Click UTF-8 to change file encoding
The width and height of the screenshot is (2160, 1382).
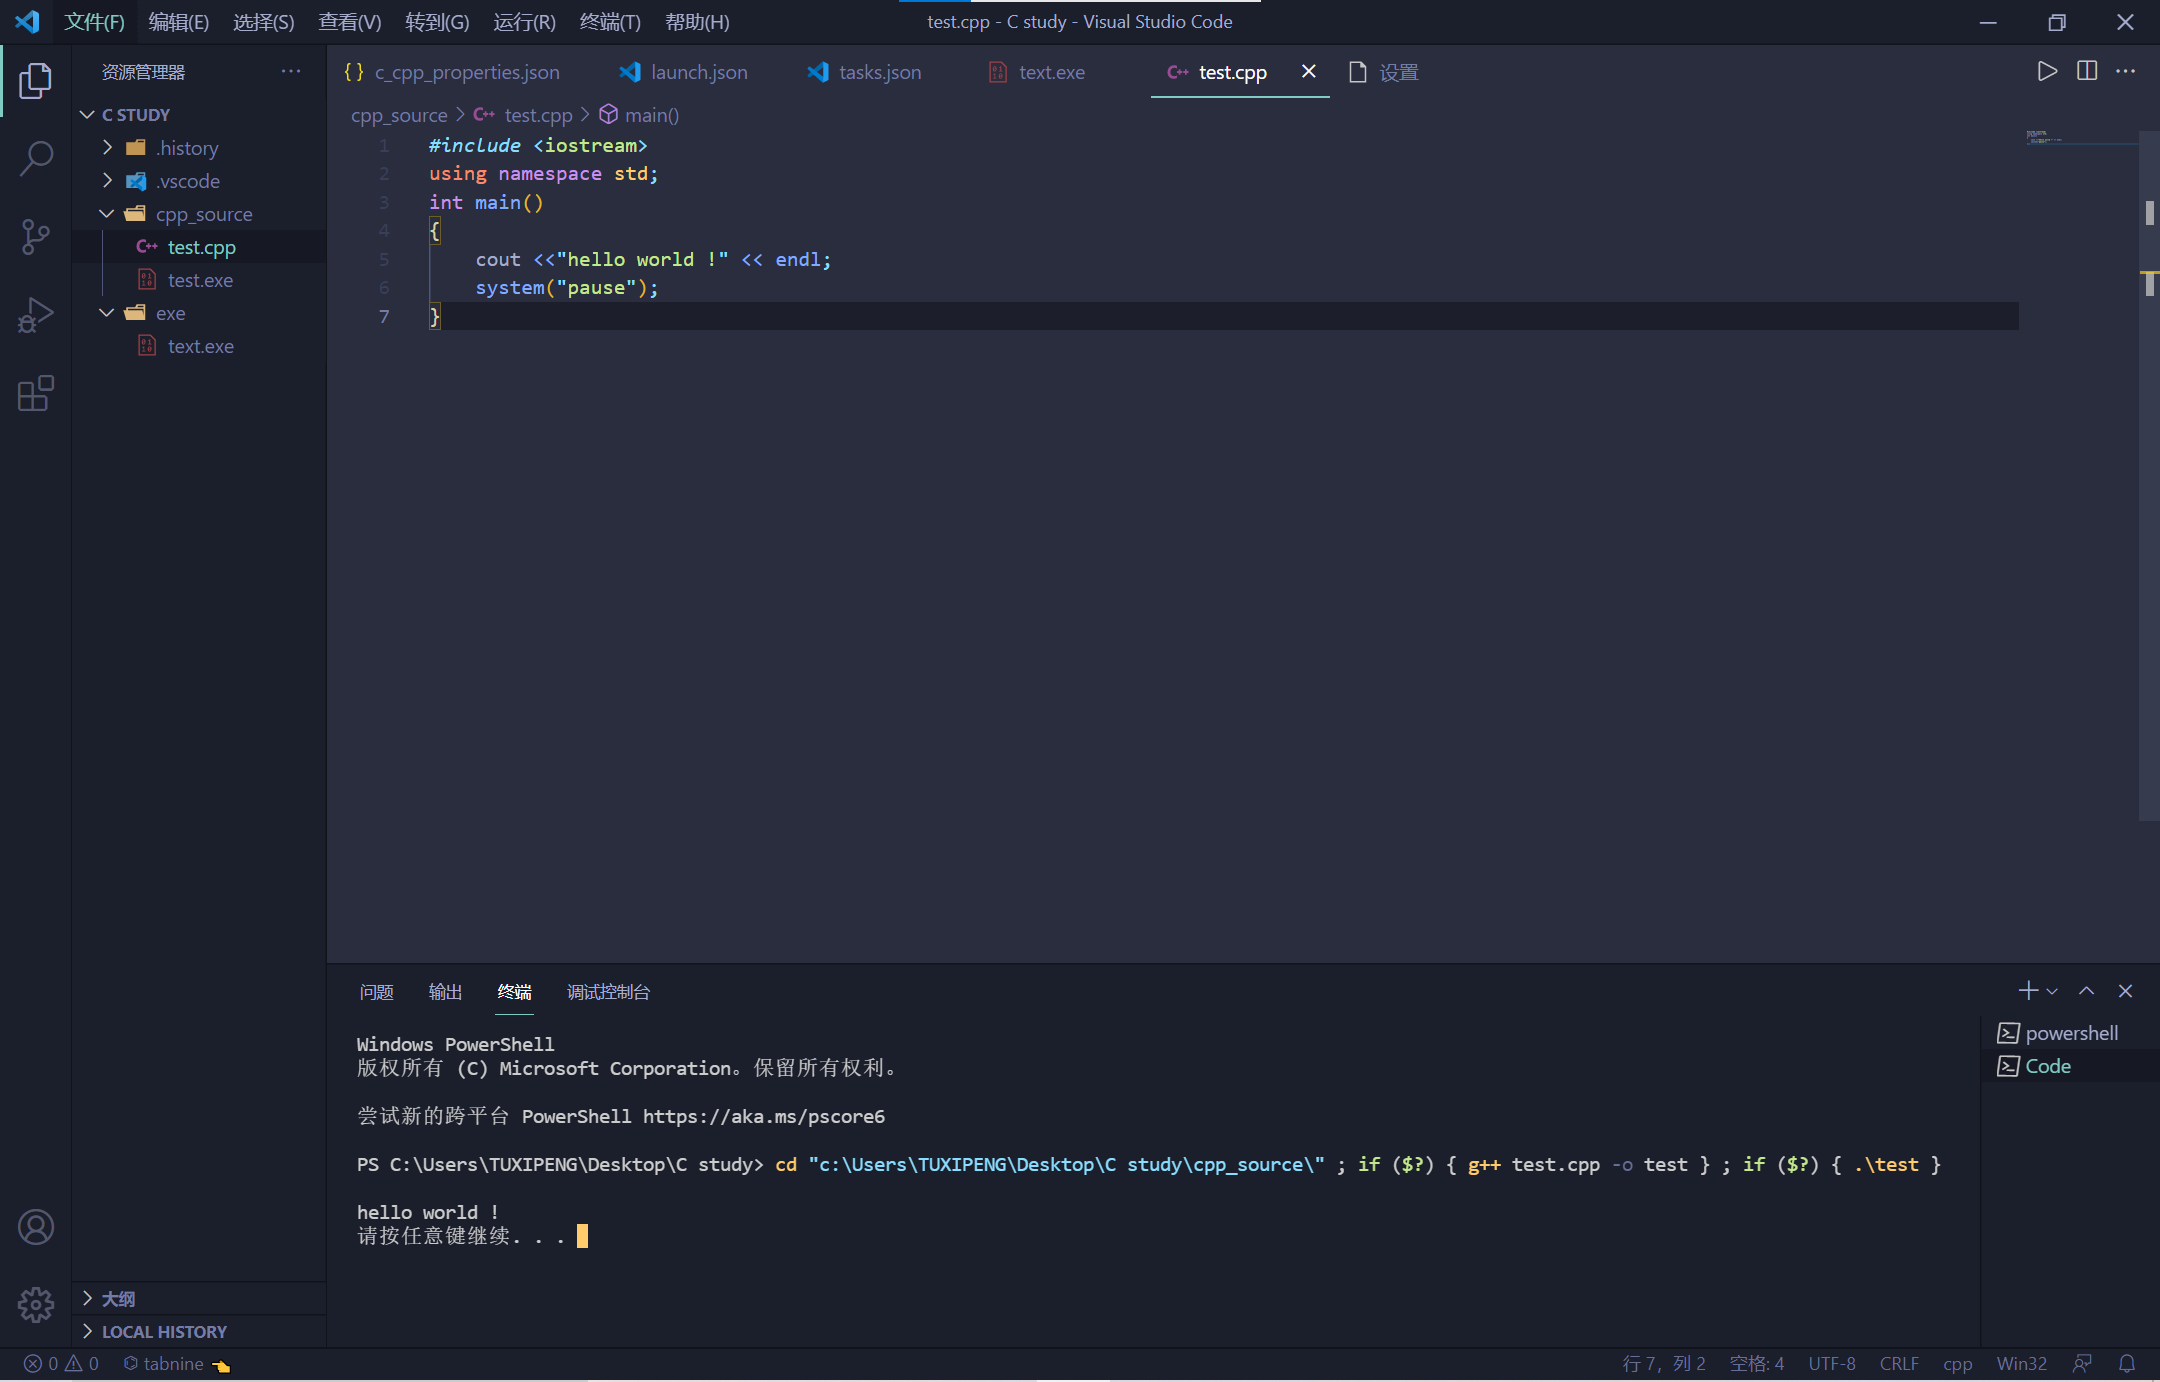[1831, 1363]
